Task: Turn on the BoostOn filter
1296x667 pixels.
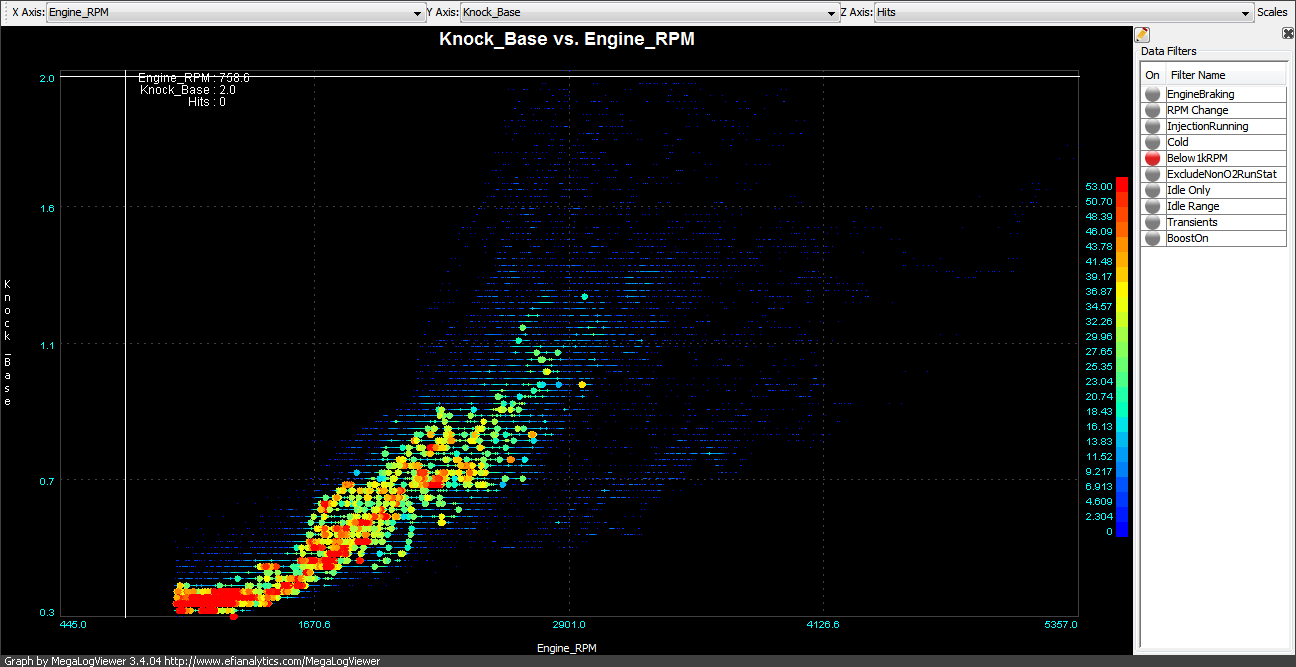Action: click(1153, 238)
